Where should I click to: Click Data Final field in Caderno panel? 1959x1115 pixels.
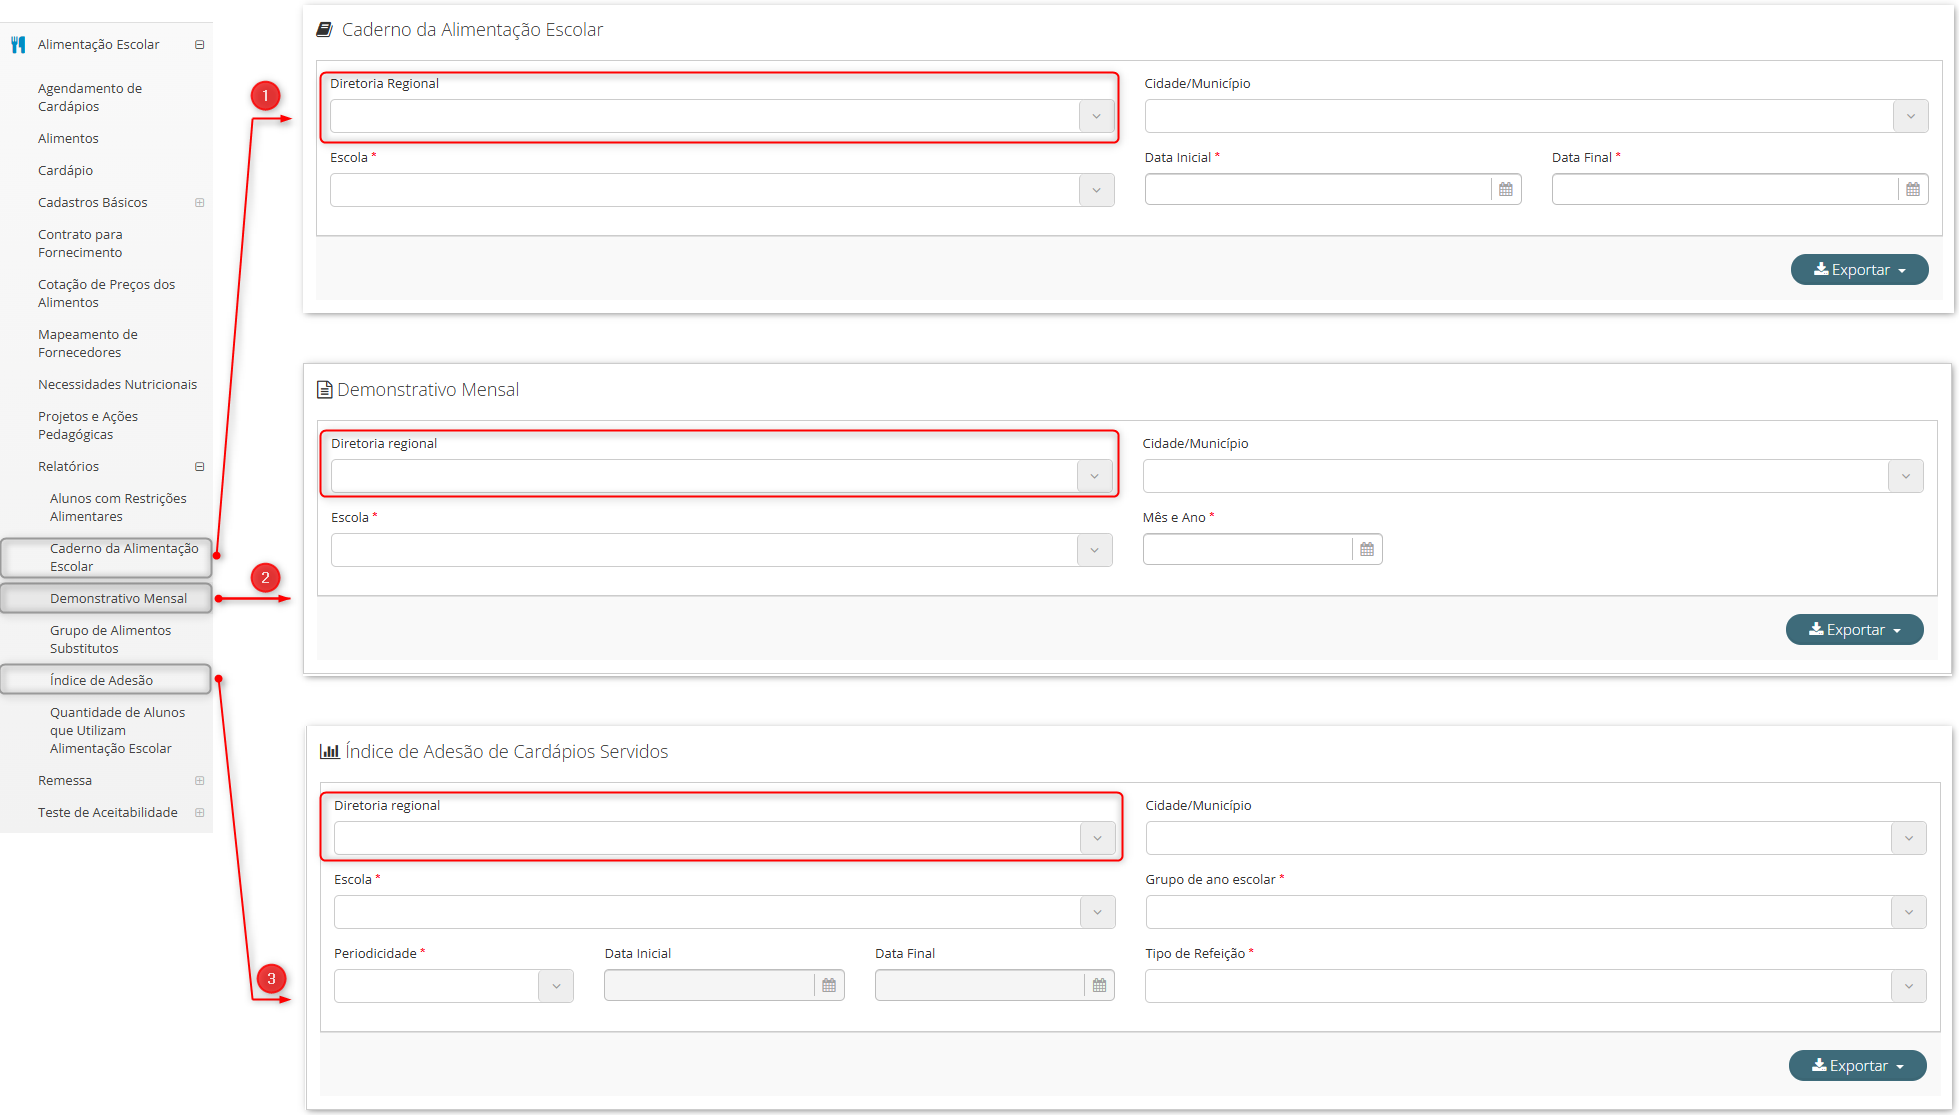(1724, 189)
